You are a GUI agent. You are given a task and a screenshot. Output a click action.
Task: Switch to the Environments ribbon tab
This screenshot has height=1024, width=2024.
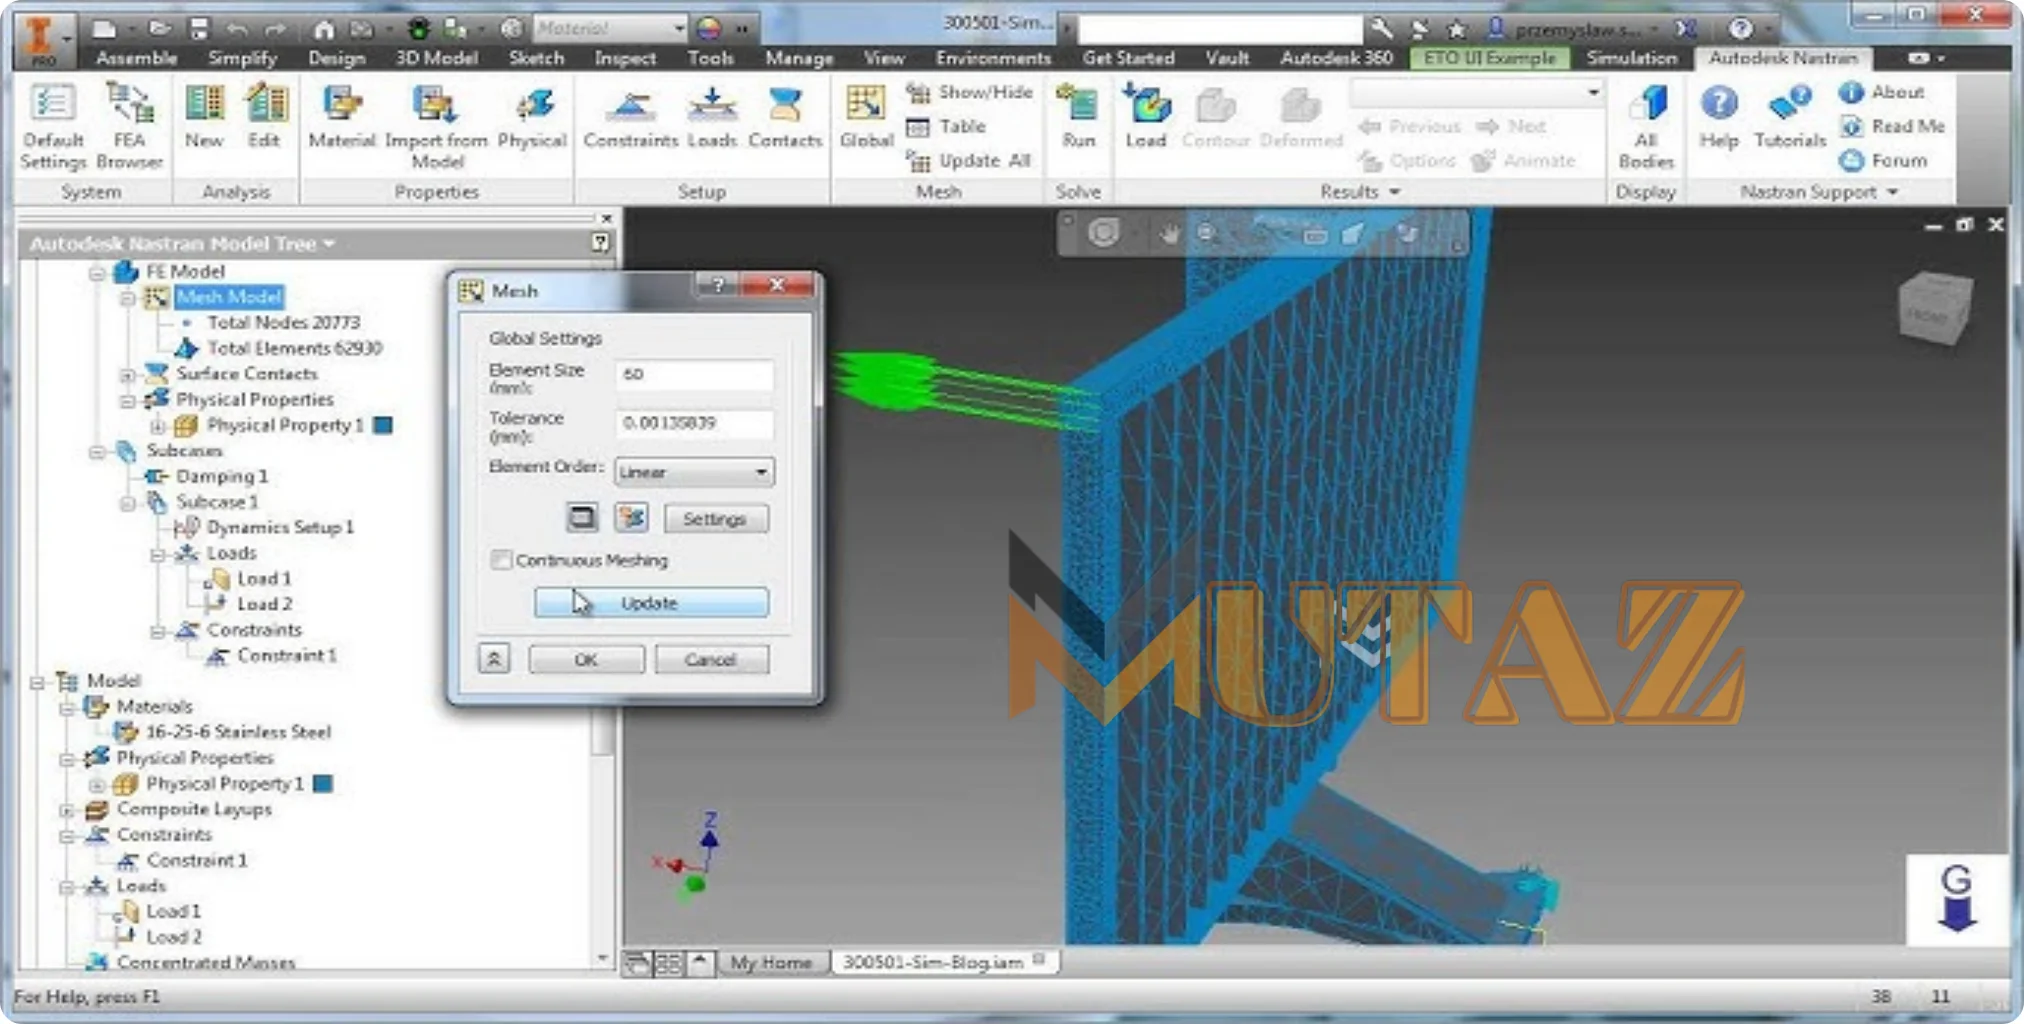coord(993,58)
